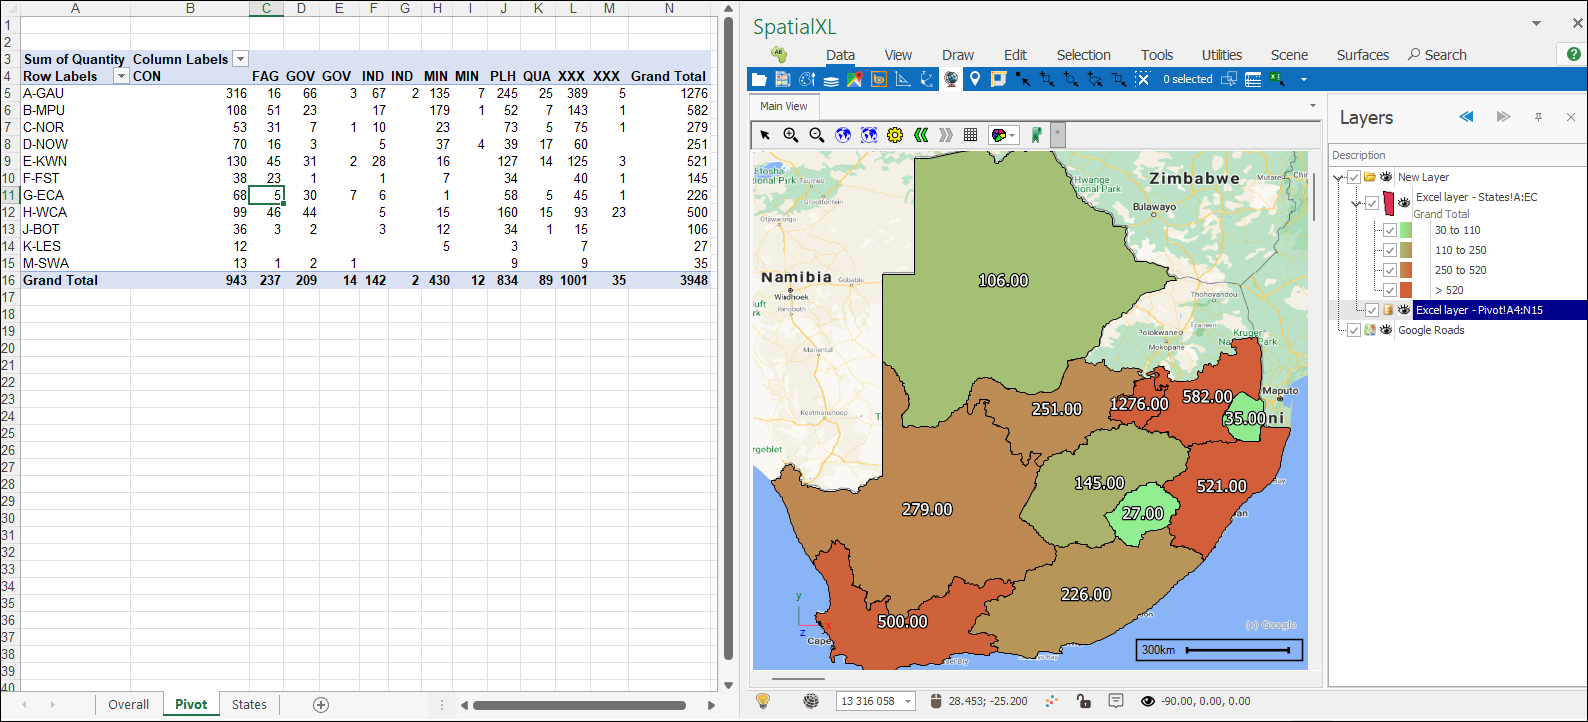Uncheck the '> 520' legend class checkbox
This screenshot has width=1588, height=722.
(1390, 290)
